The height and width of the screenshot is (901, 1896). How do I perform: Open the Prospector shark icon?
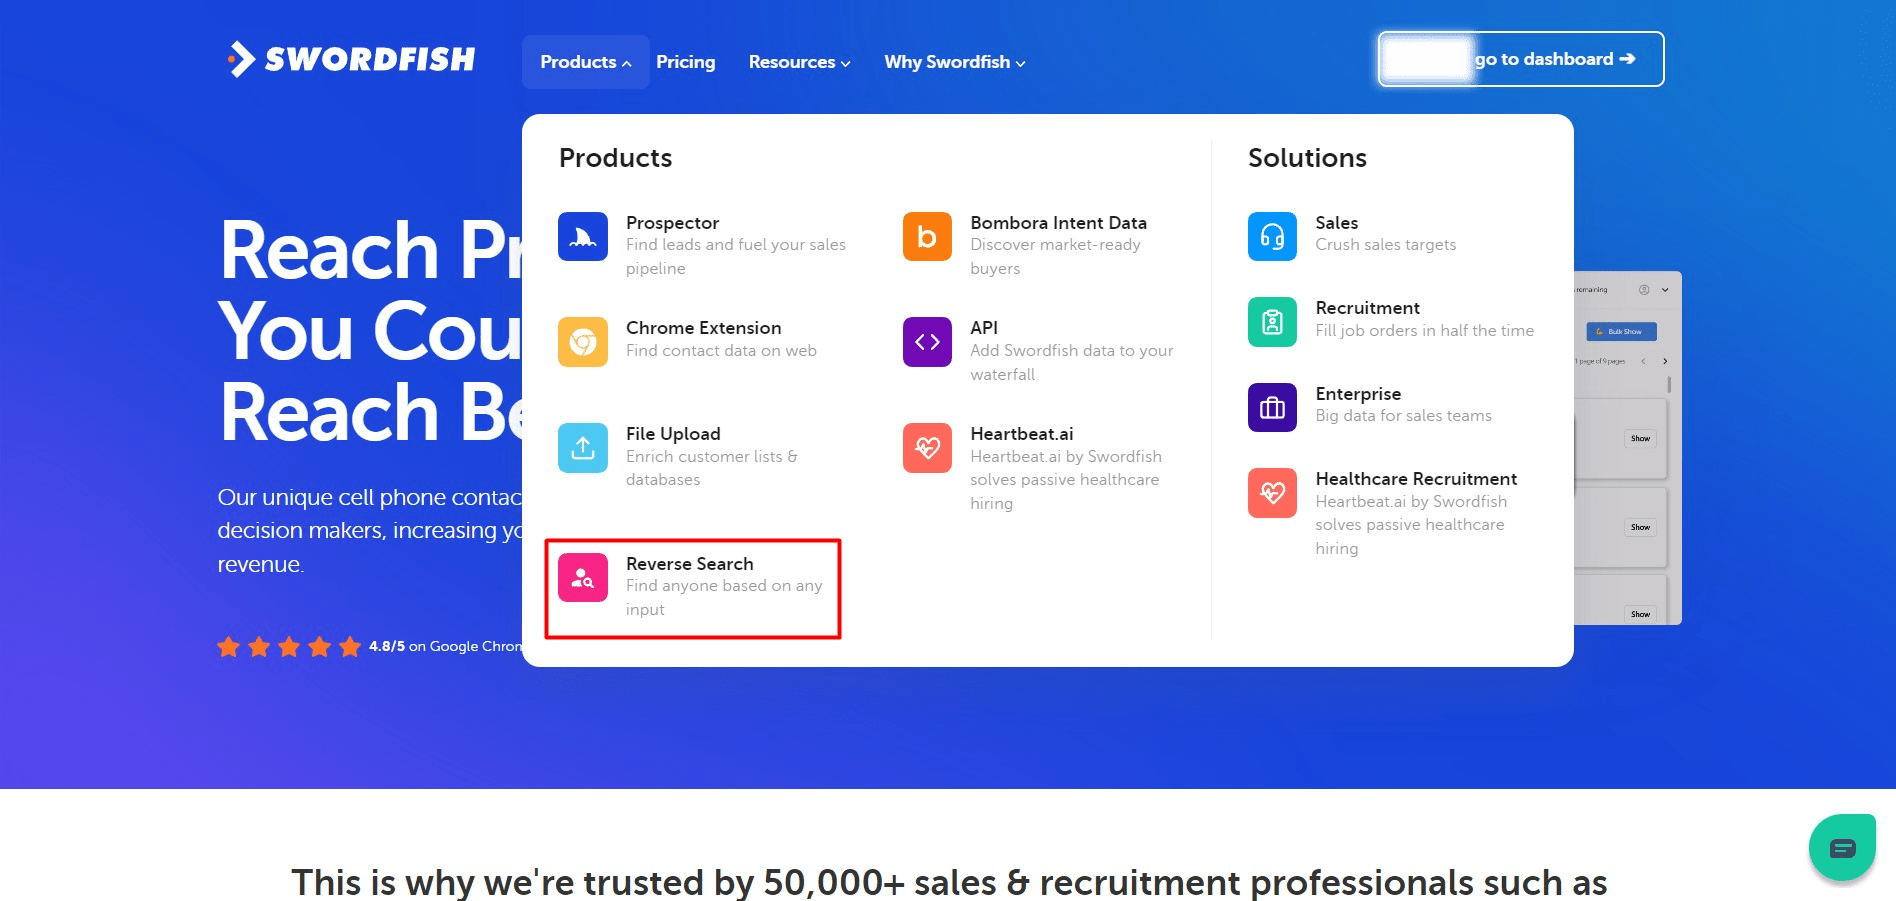[583, 236]
